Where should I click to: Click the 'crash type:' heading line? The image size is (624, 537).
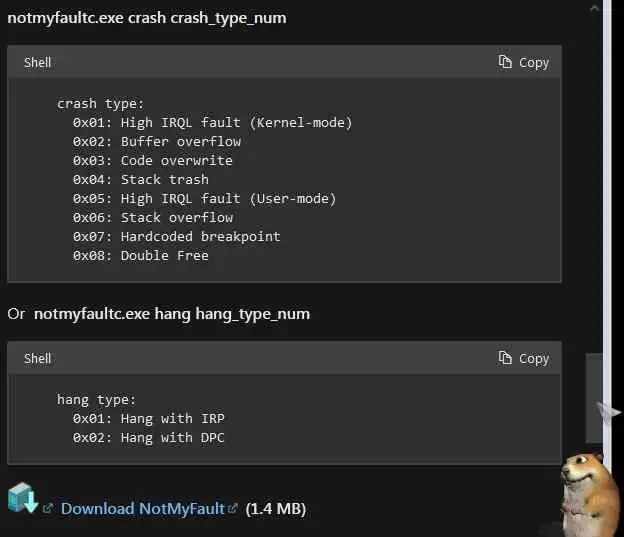pyautogui.click(x=100, y=104)
